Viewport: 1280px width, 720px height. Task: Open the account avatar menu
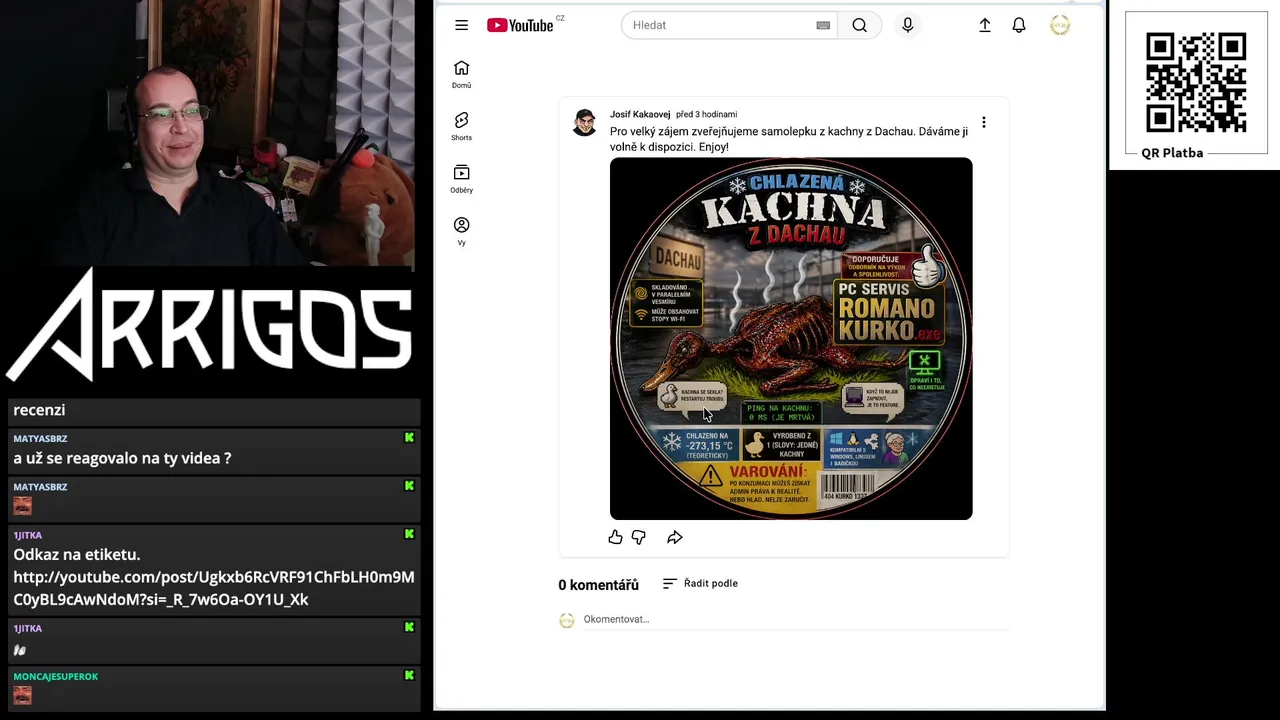coord(1060,25)
